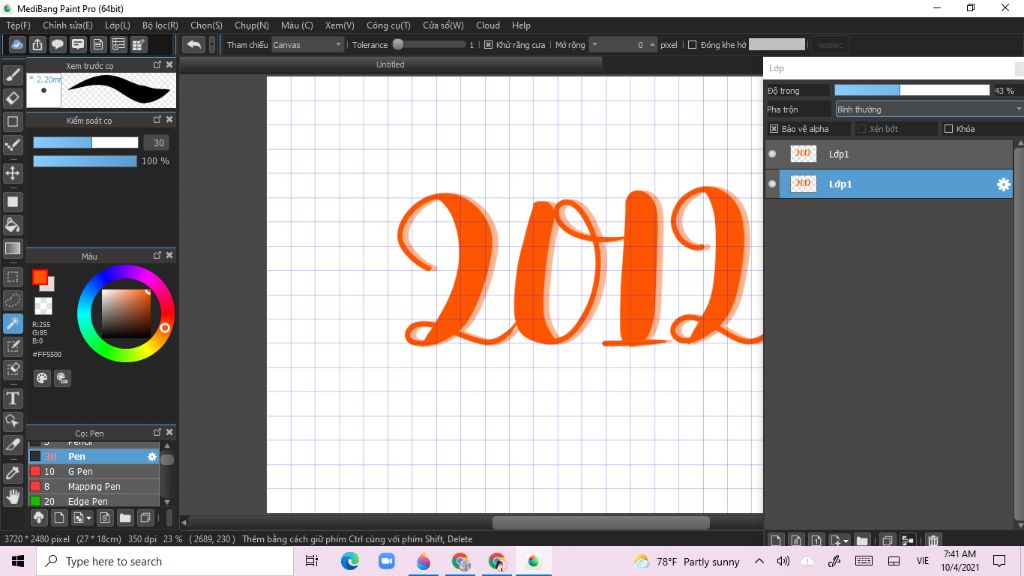Select the Eyedropper tool
Image resolution: width=1024 pixels, height=576 pixels.
tap(12, 473)
